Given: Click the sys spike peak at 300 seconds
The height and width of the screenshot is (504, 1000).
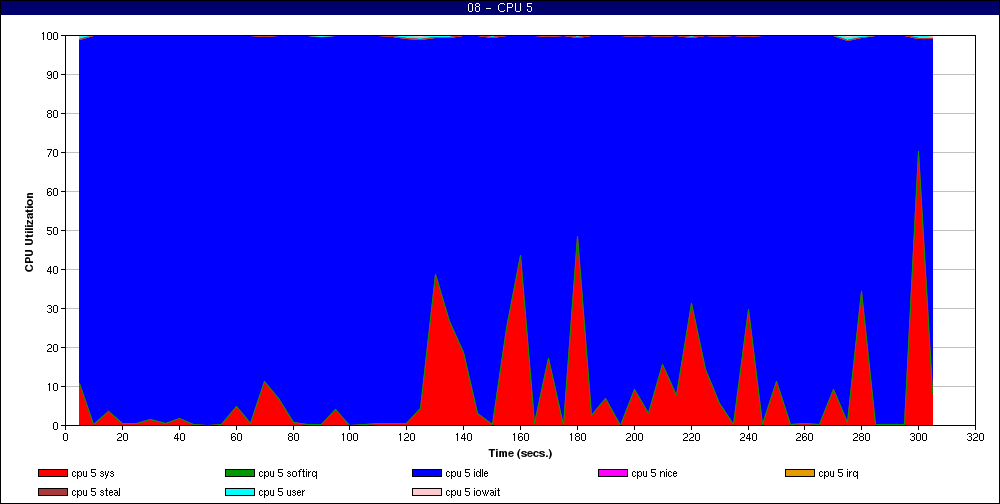Looking at the screenshot, I should (918, 152).
